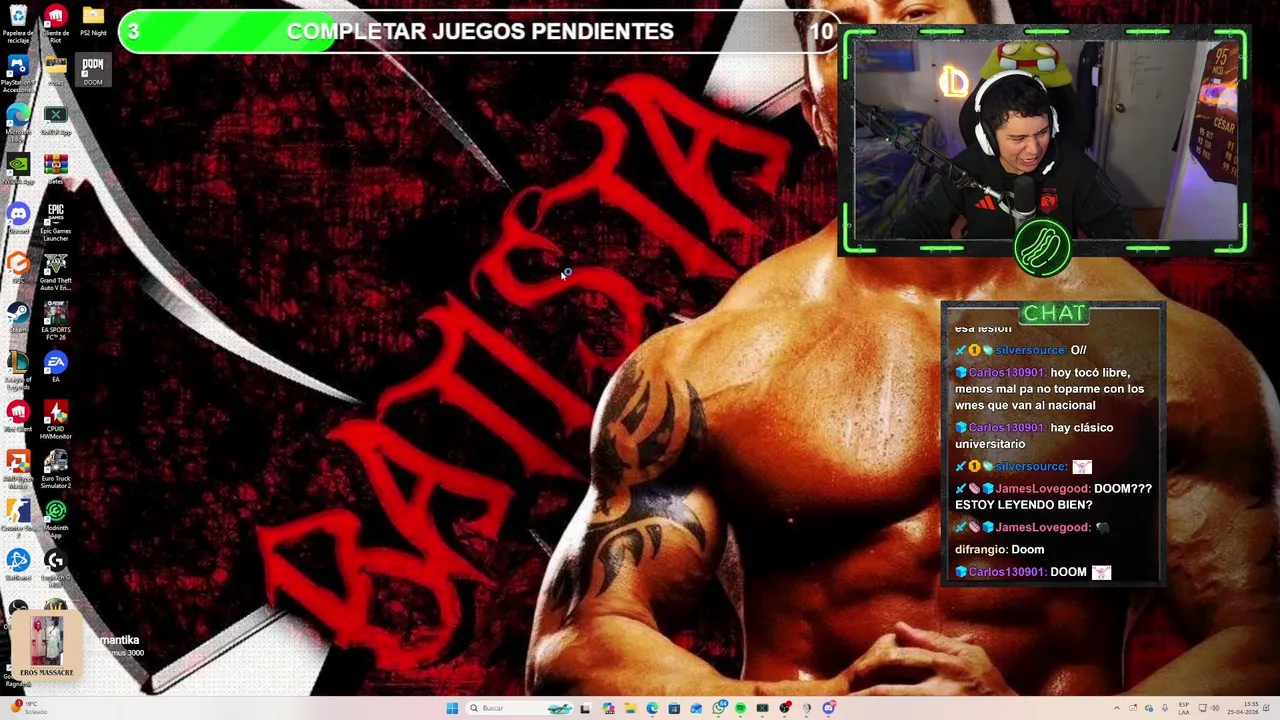Click Carlos130901's "hay clásico universitario" message
Screen dimensions: 1280x720
[1035, 435]
